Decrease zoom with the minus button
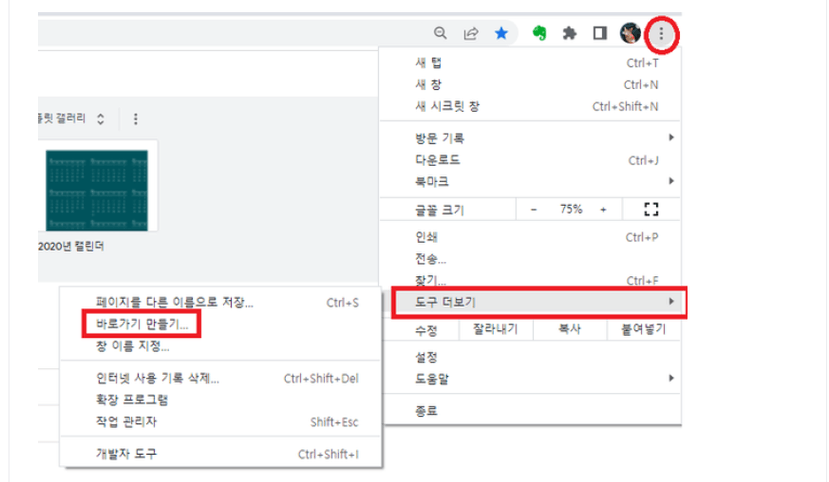The height and width of the screenshot is (482, 829). click(533, 210)
